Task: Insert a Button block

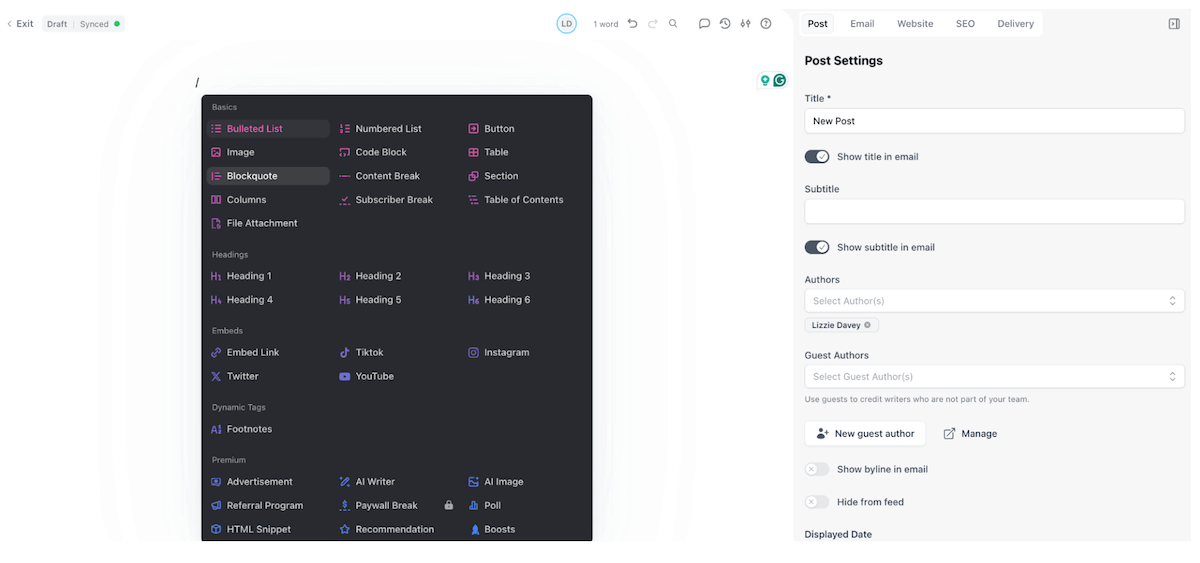Action: click(491, 129)
